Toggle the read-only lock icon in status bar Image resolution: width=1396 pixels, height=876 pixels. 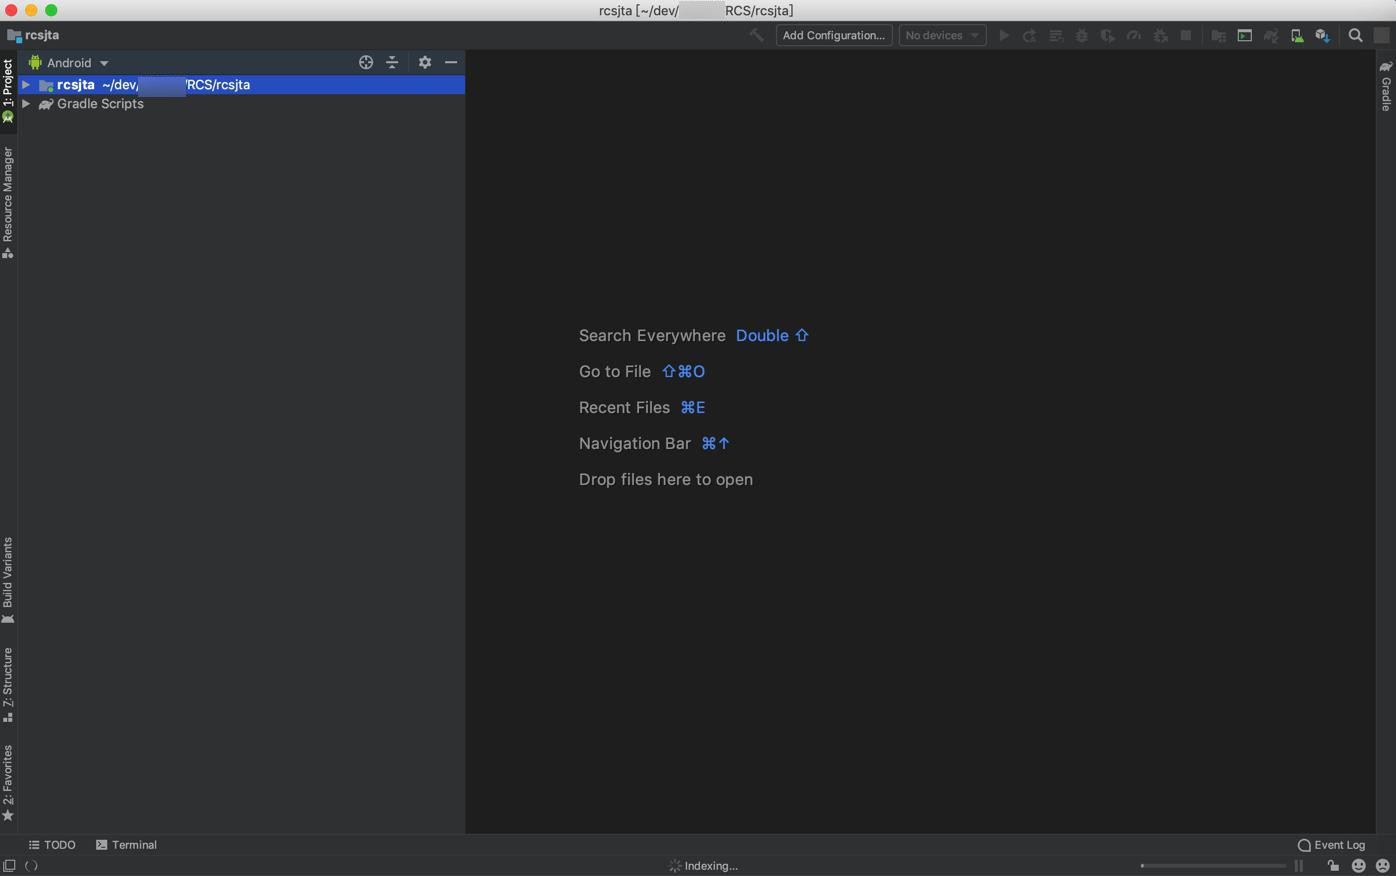point(1333,866)
